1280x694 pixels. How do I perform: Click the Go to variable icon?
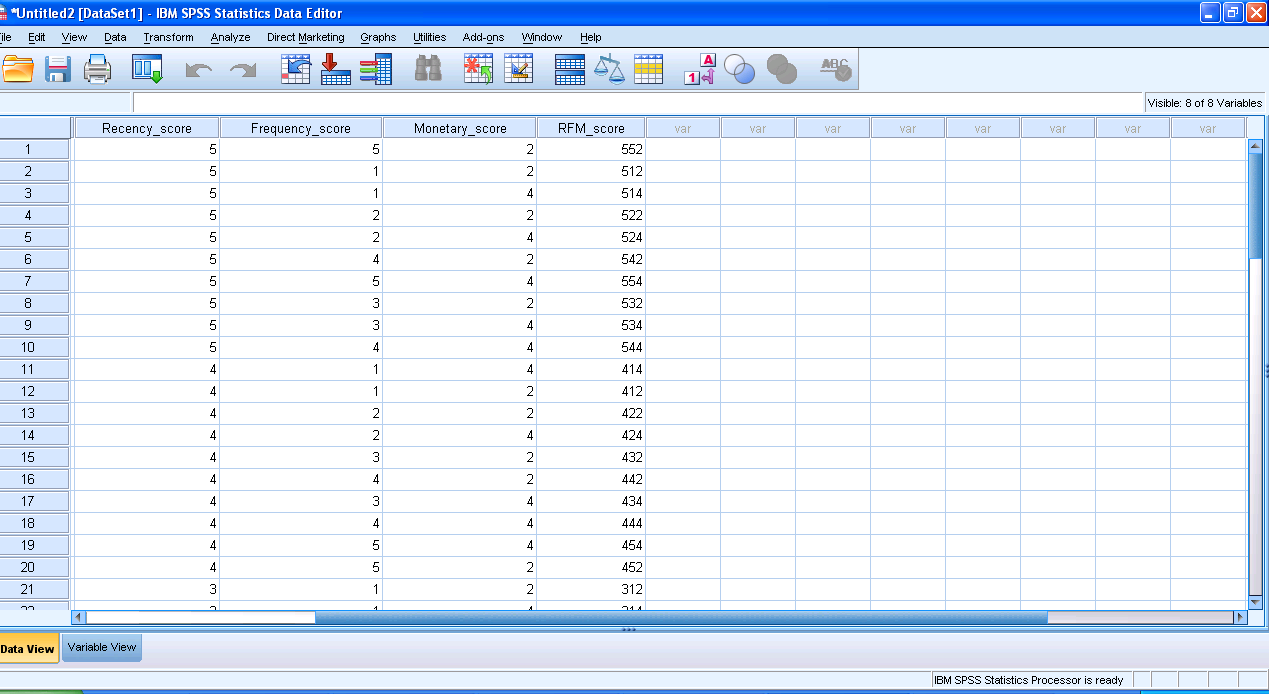click(335, 69)
